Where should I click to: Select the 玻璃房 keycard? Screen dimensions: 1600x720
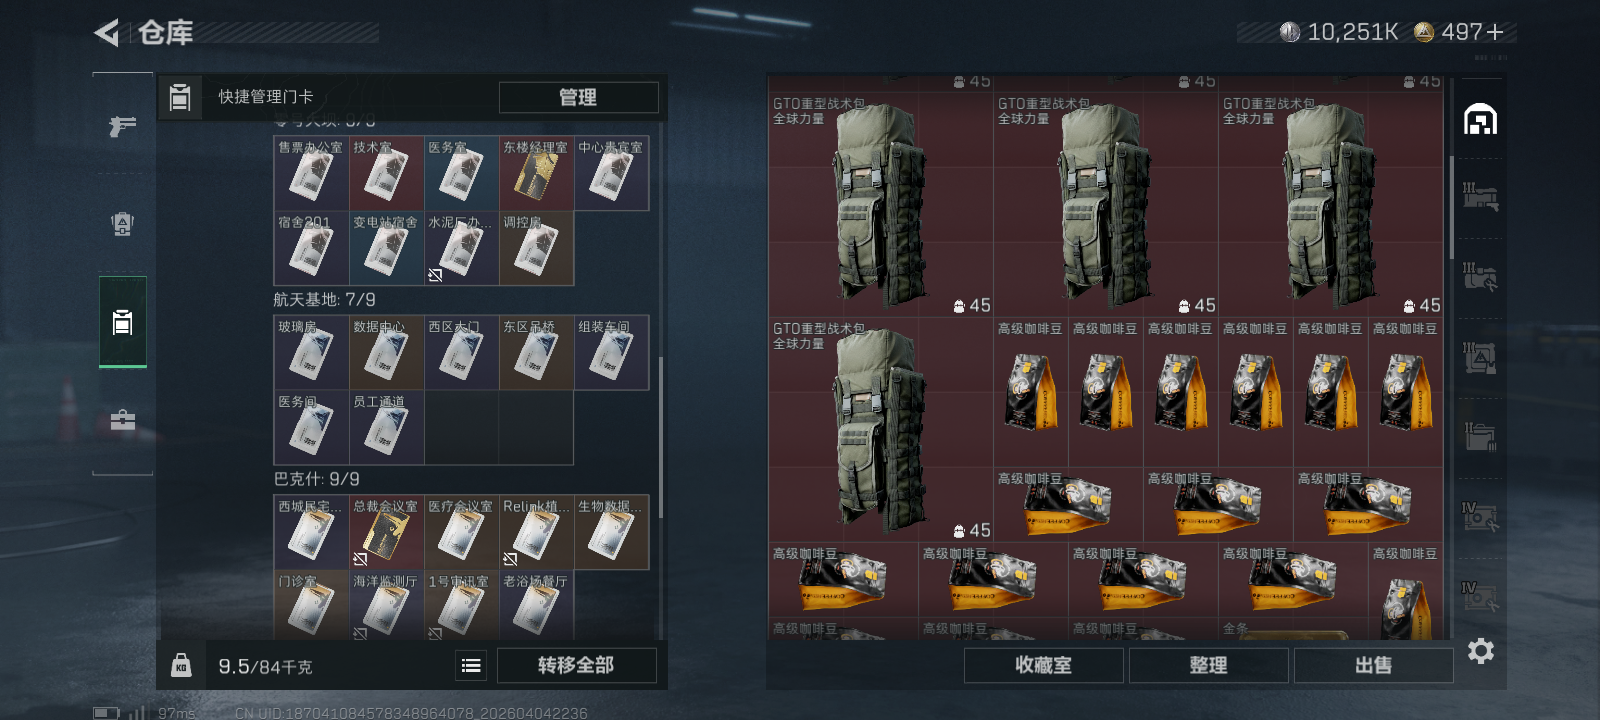point(311,353)
